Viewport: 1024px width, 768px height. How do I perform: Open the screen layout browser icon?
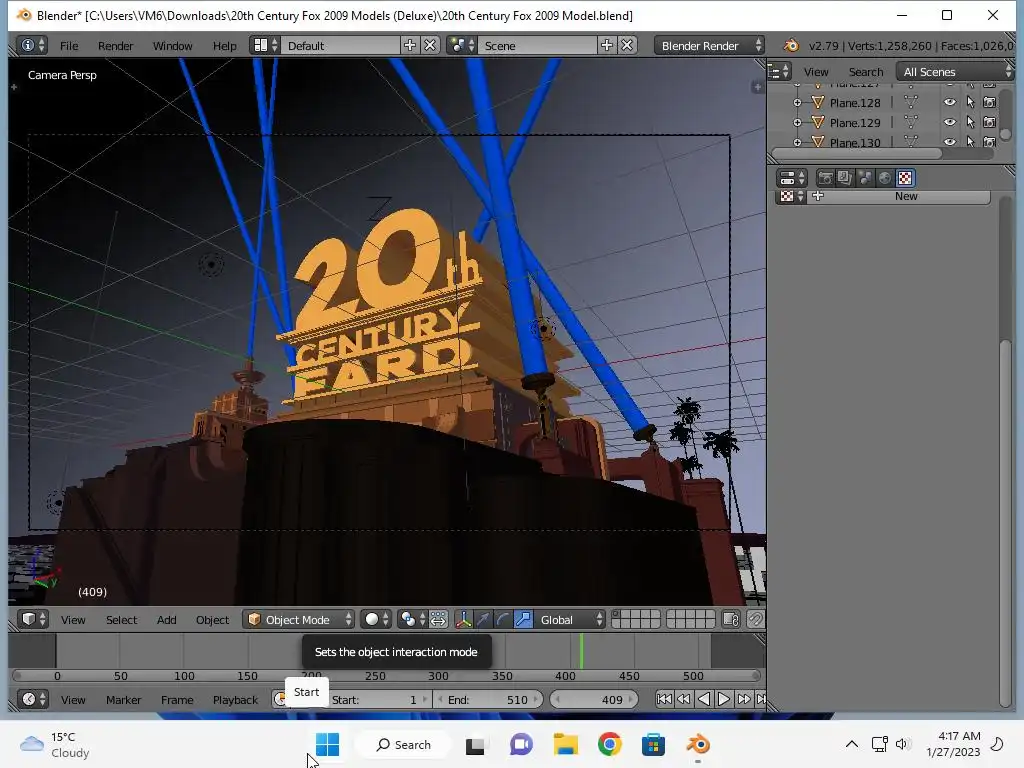click(265, 45)
